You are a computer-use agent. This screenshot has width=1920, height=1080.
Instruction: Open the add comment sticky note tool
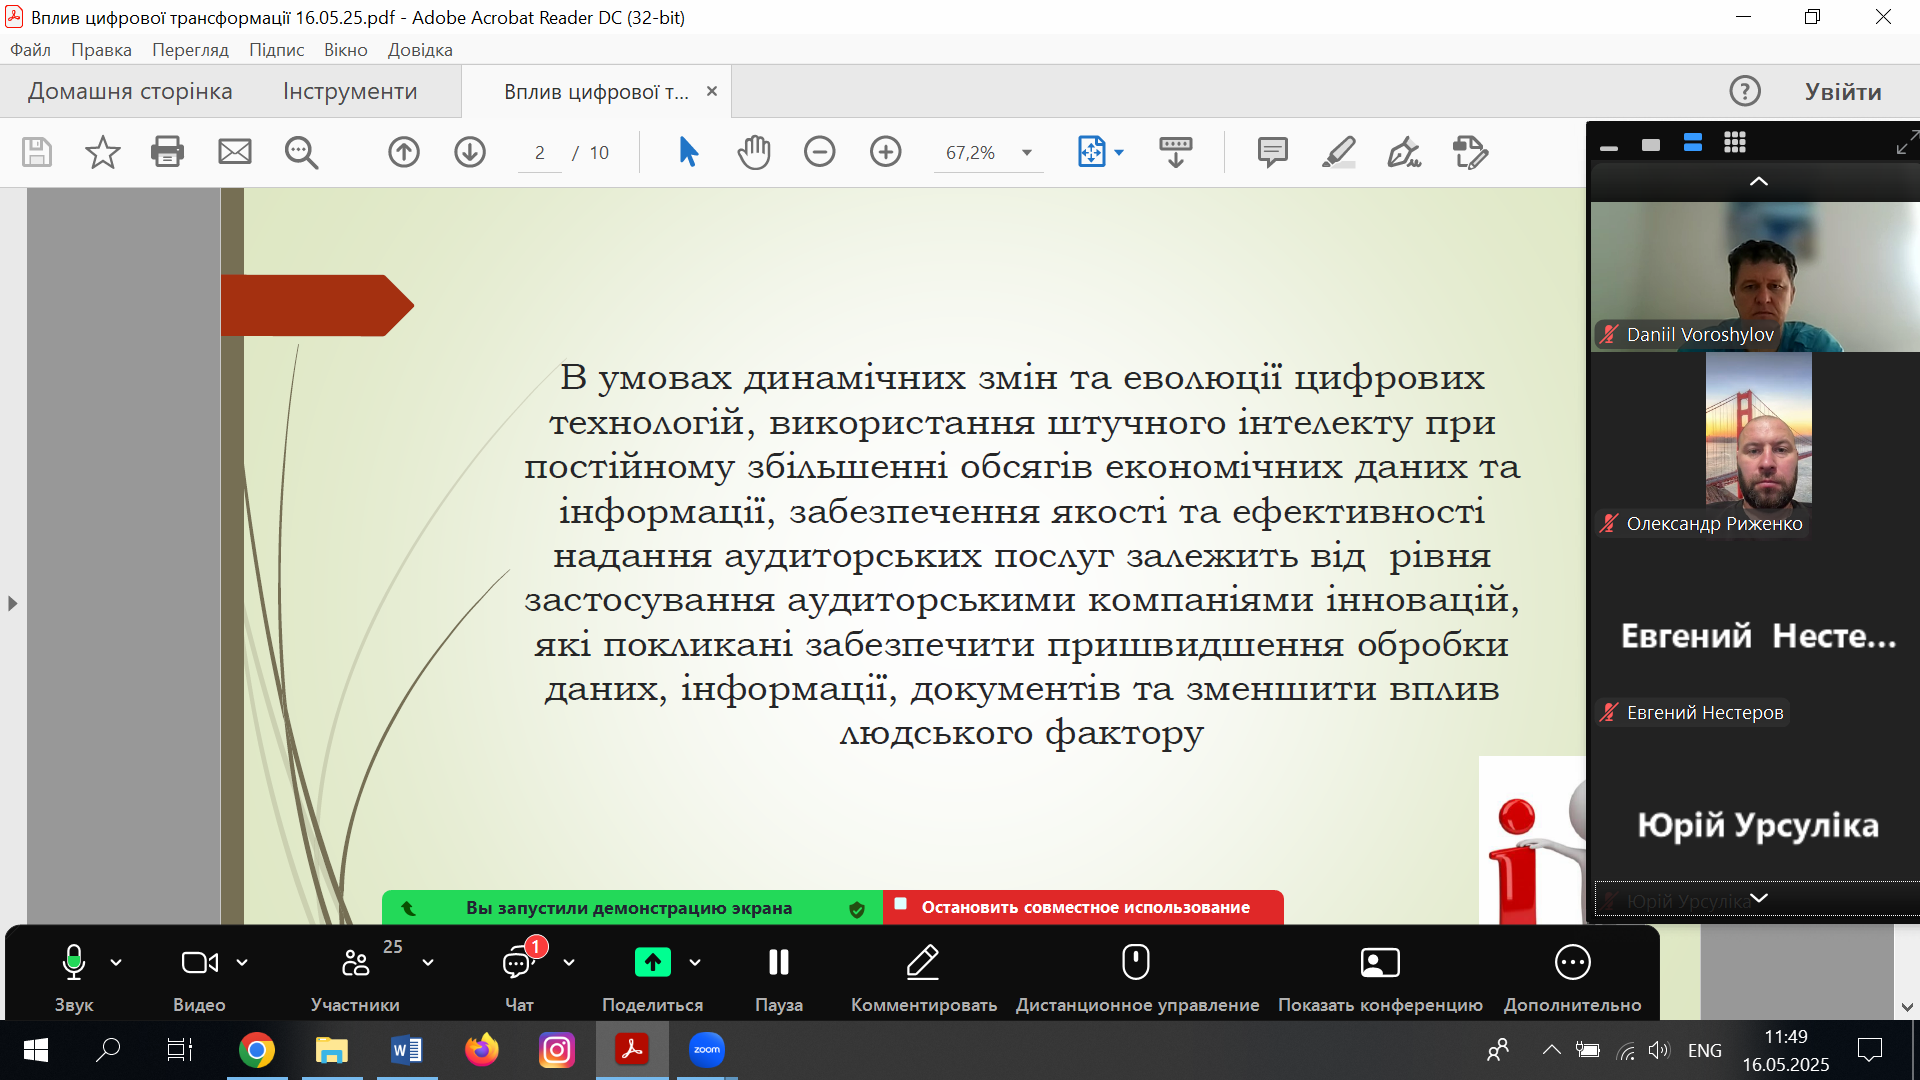click(1272, 152)
